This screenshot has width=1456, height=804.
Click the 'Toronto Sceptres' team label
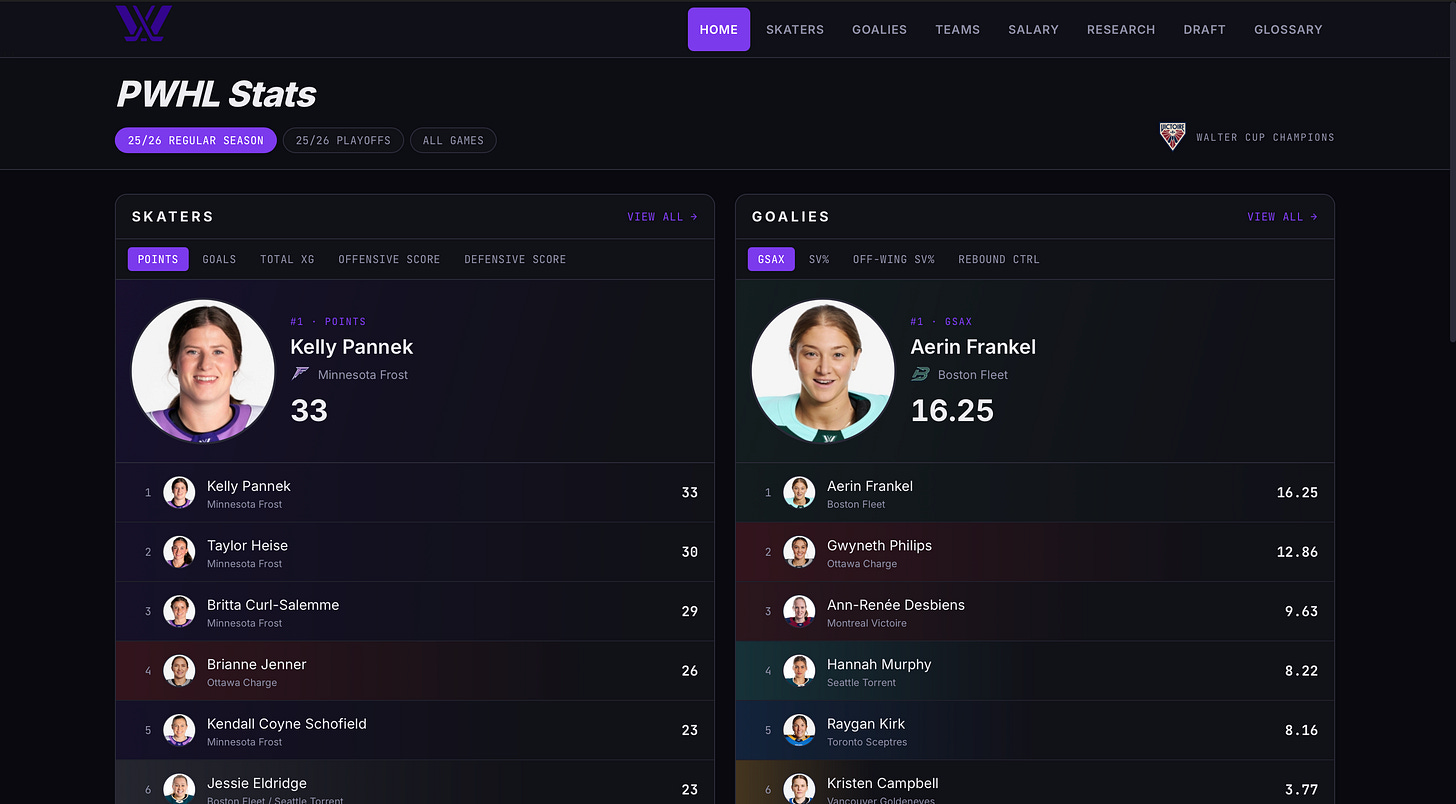(867, 742)
